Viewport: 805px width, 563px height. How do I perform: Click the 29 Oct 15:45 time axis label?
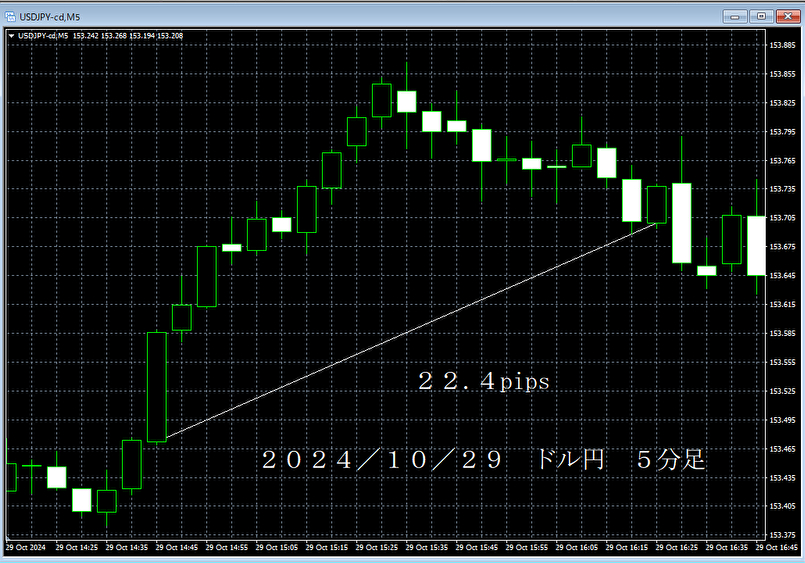476,547
